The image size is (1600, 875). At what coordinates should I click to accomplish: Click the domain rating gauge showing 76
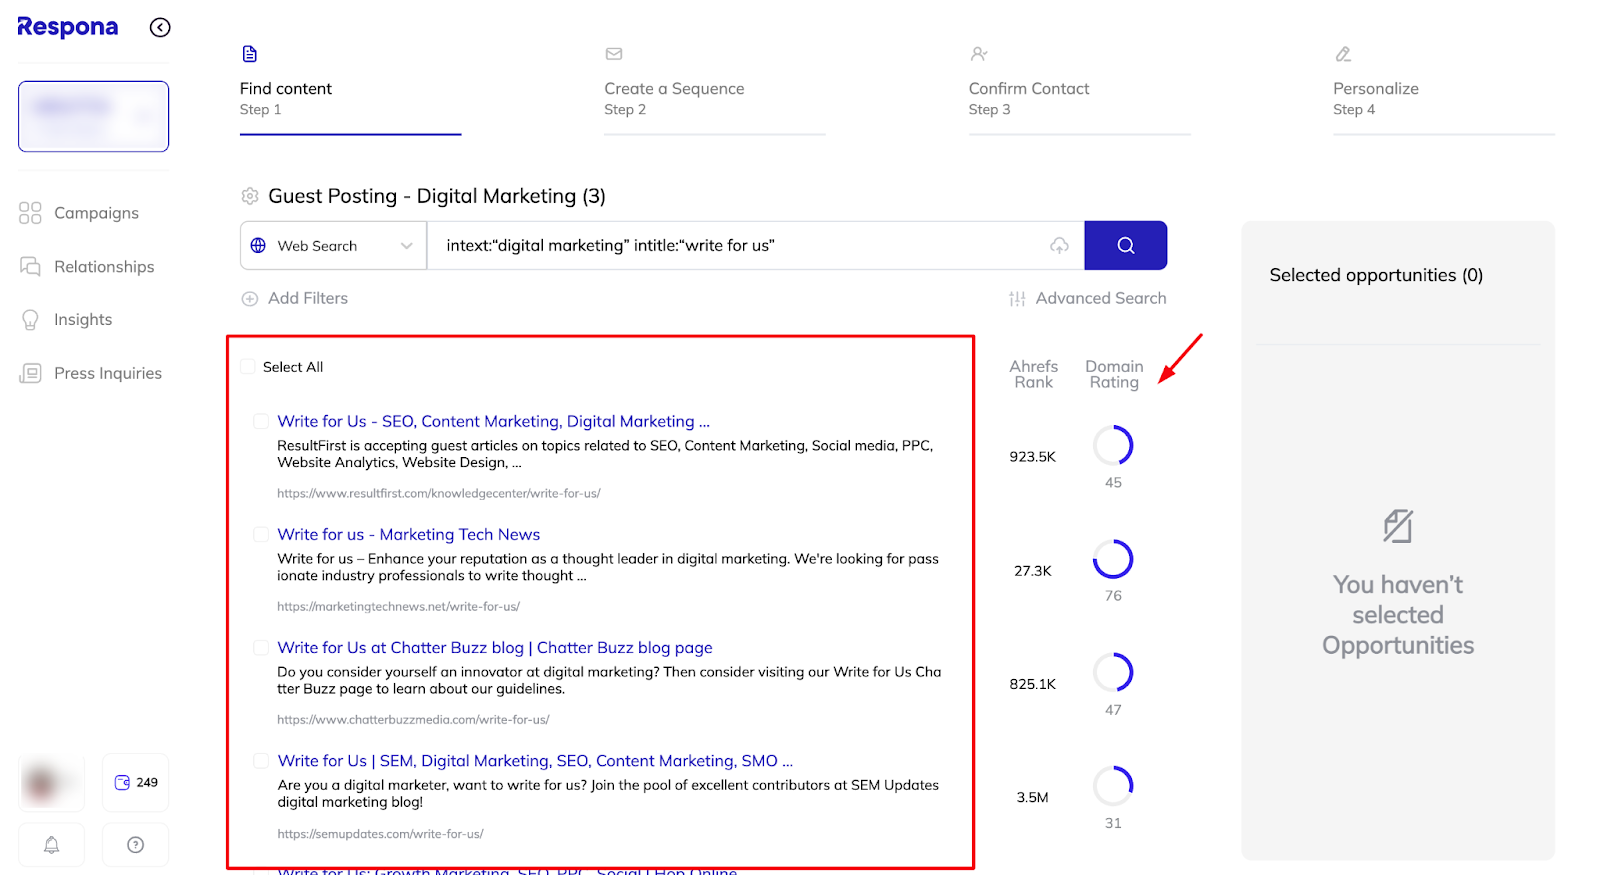coord(1113,559)
